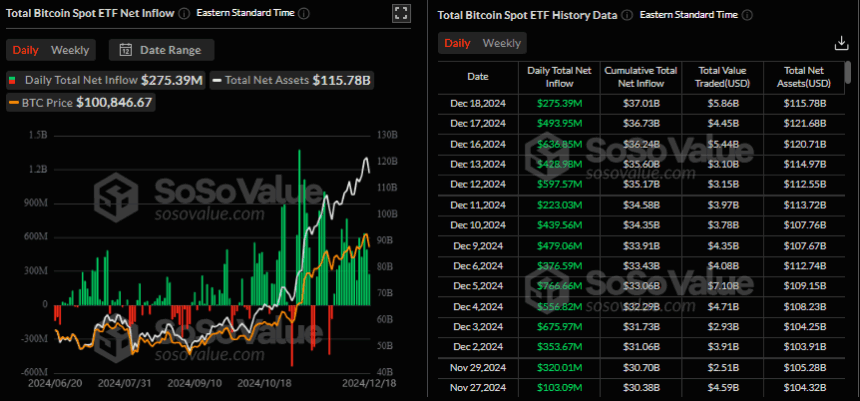Click the info icon beside Total Bitcoin Spot ETF Net Inflow
The image size is (860, 401).
click(185, 13)
